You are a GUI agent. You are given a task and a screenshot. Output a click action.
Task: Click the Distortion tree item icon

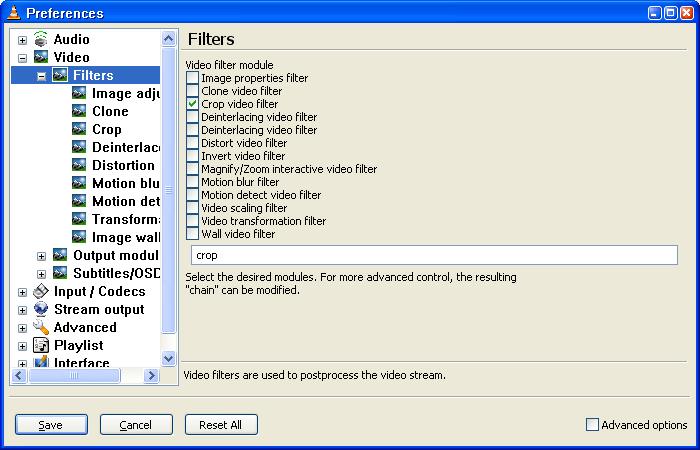tap(79, 165)
